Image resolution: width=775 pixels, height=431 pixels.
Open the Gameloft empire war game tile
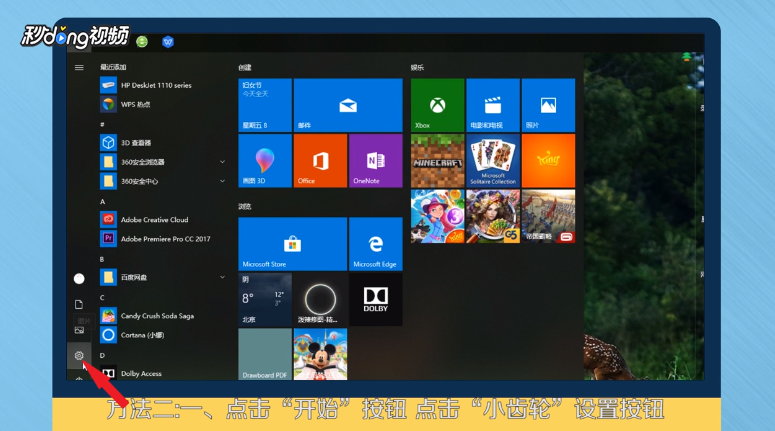pos(548,216)
